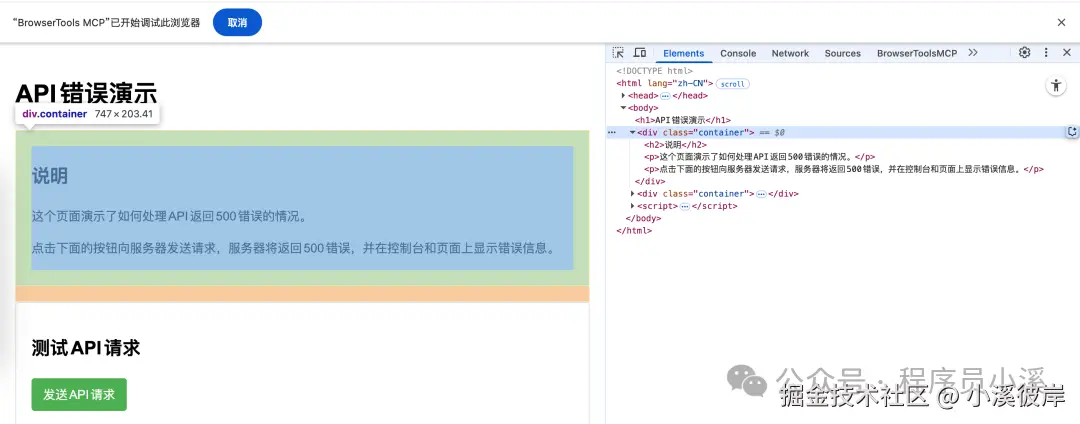Toggle the device toolbar icon
This screenshot has width=1080, height=424.
tap(640, 53)
